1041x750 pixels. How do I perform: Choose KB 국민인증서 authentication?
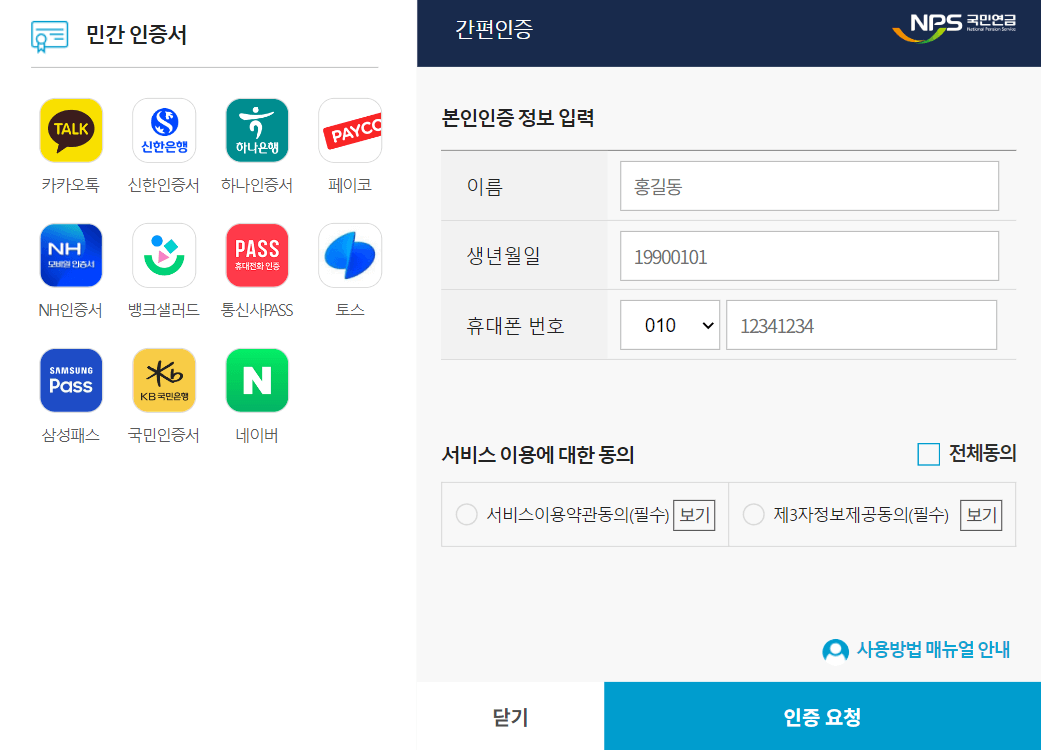click(163, 380)
